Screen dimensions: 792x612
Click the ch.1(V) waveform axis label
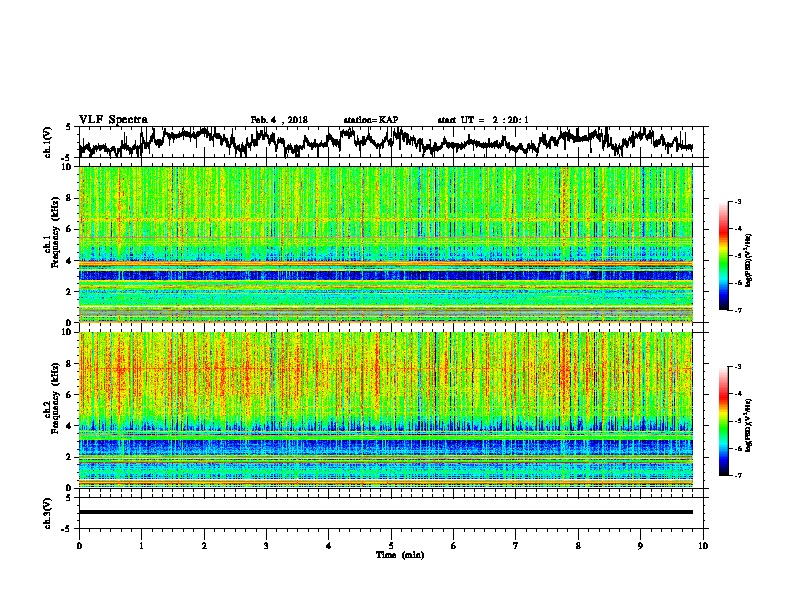click(x=47, y=142)
